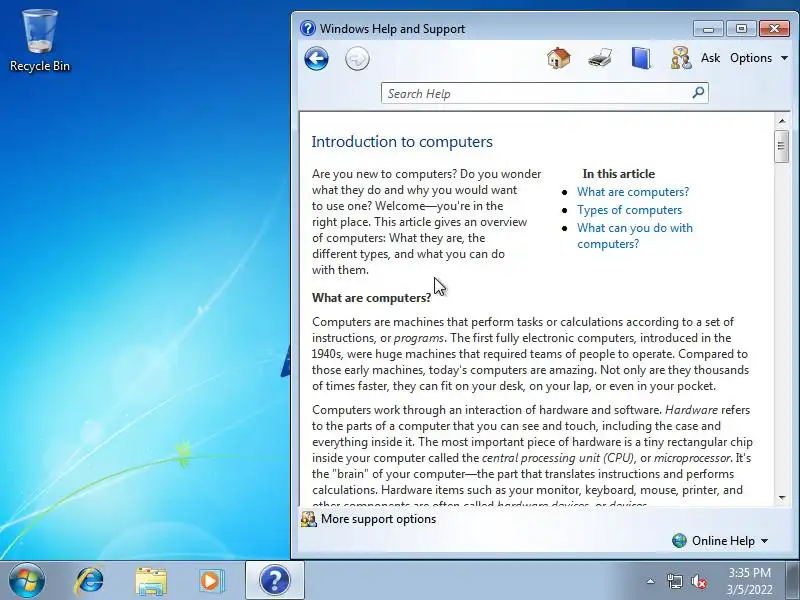
Task: Go back with the blue Back arrow
Action: 316,59
